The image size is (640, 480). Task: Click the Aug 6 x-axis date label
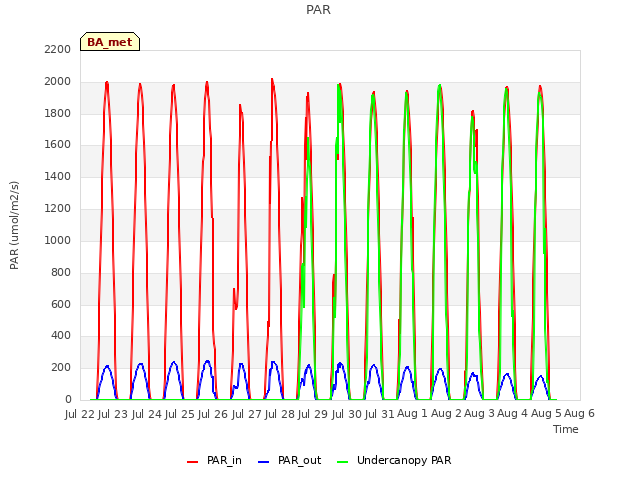point(580,414)
